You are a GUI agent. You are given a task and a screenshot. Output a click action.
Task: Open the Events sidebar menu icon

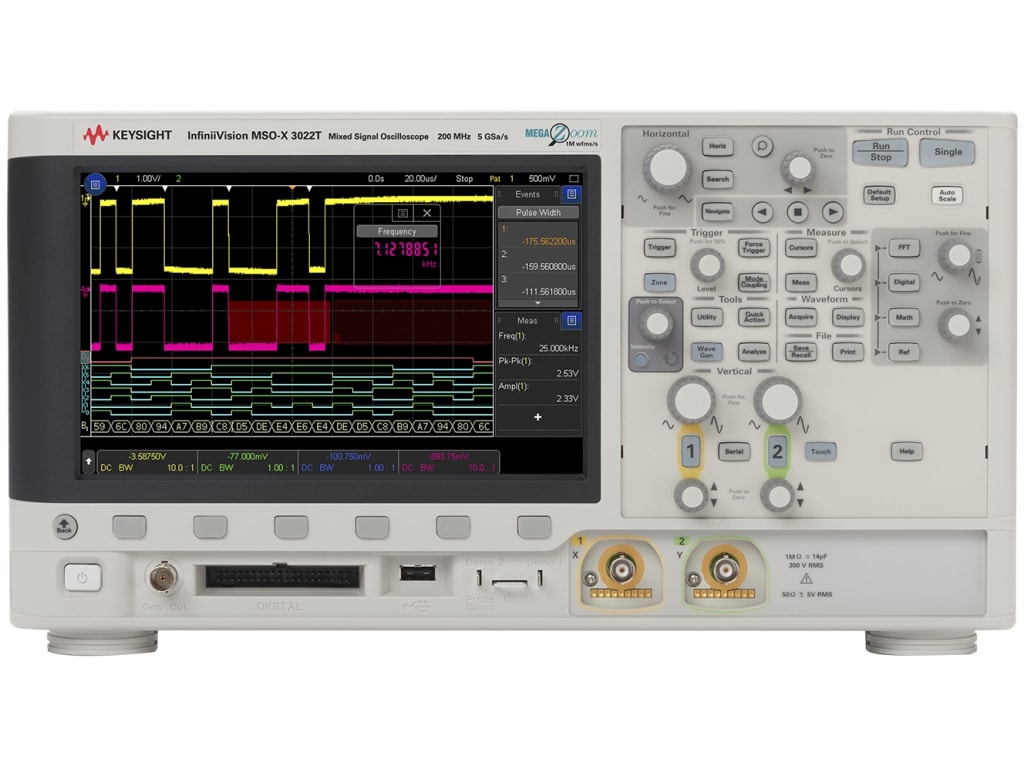(x=571, y=194)
